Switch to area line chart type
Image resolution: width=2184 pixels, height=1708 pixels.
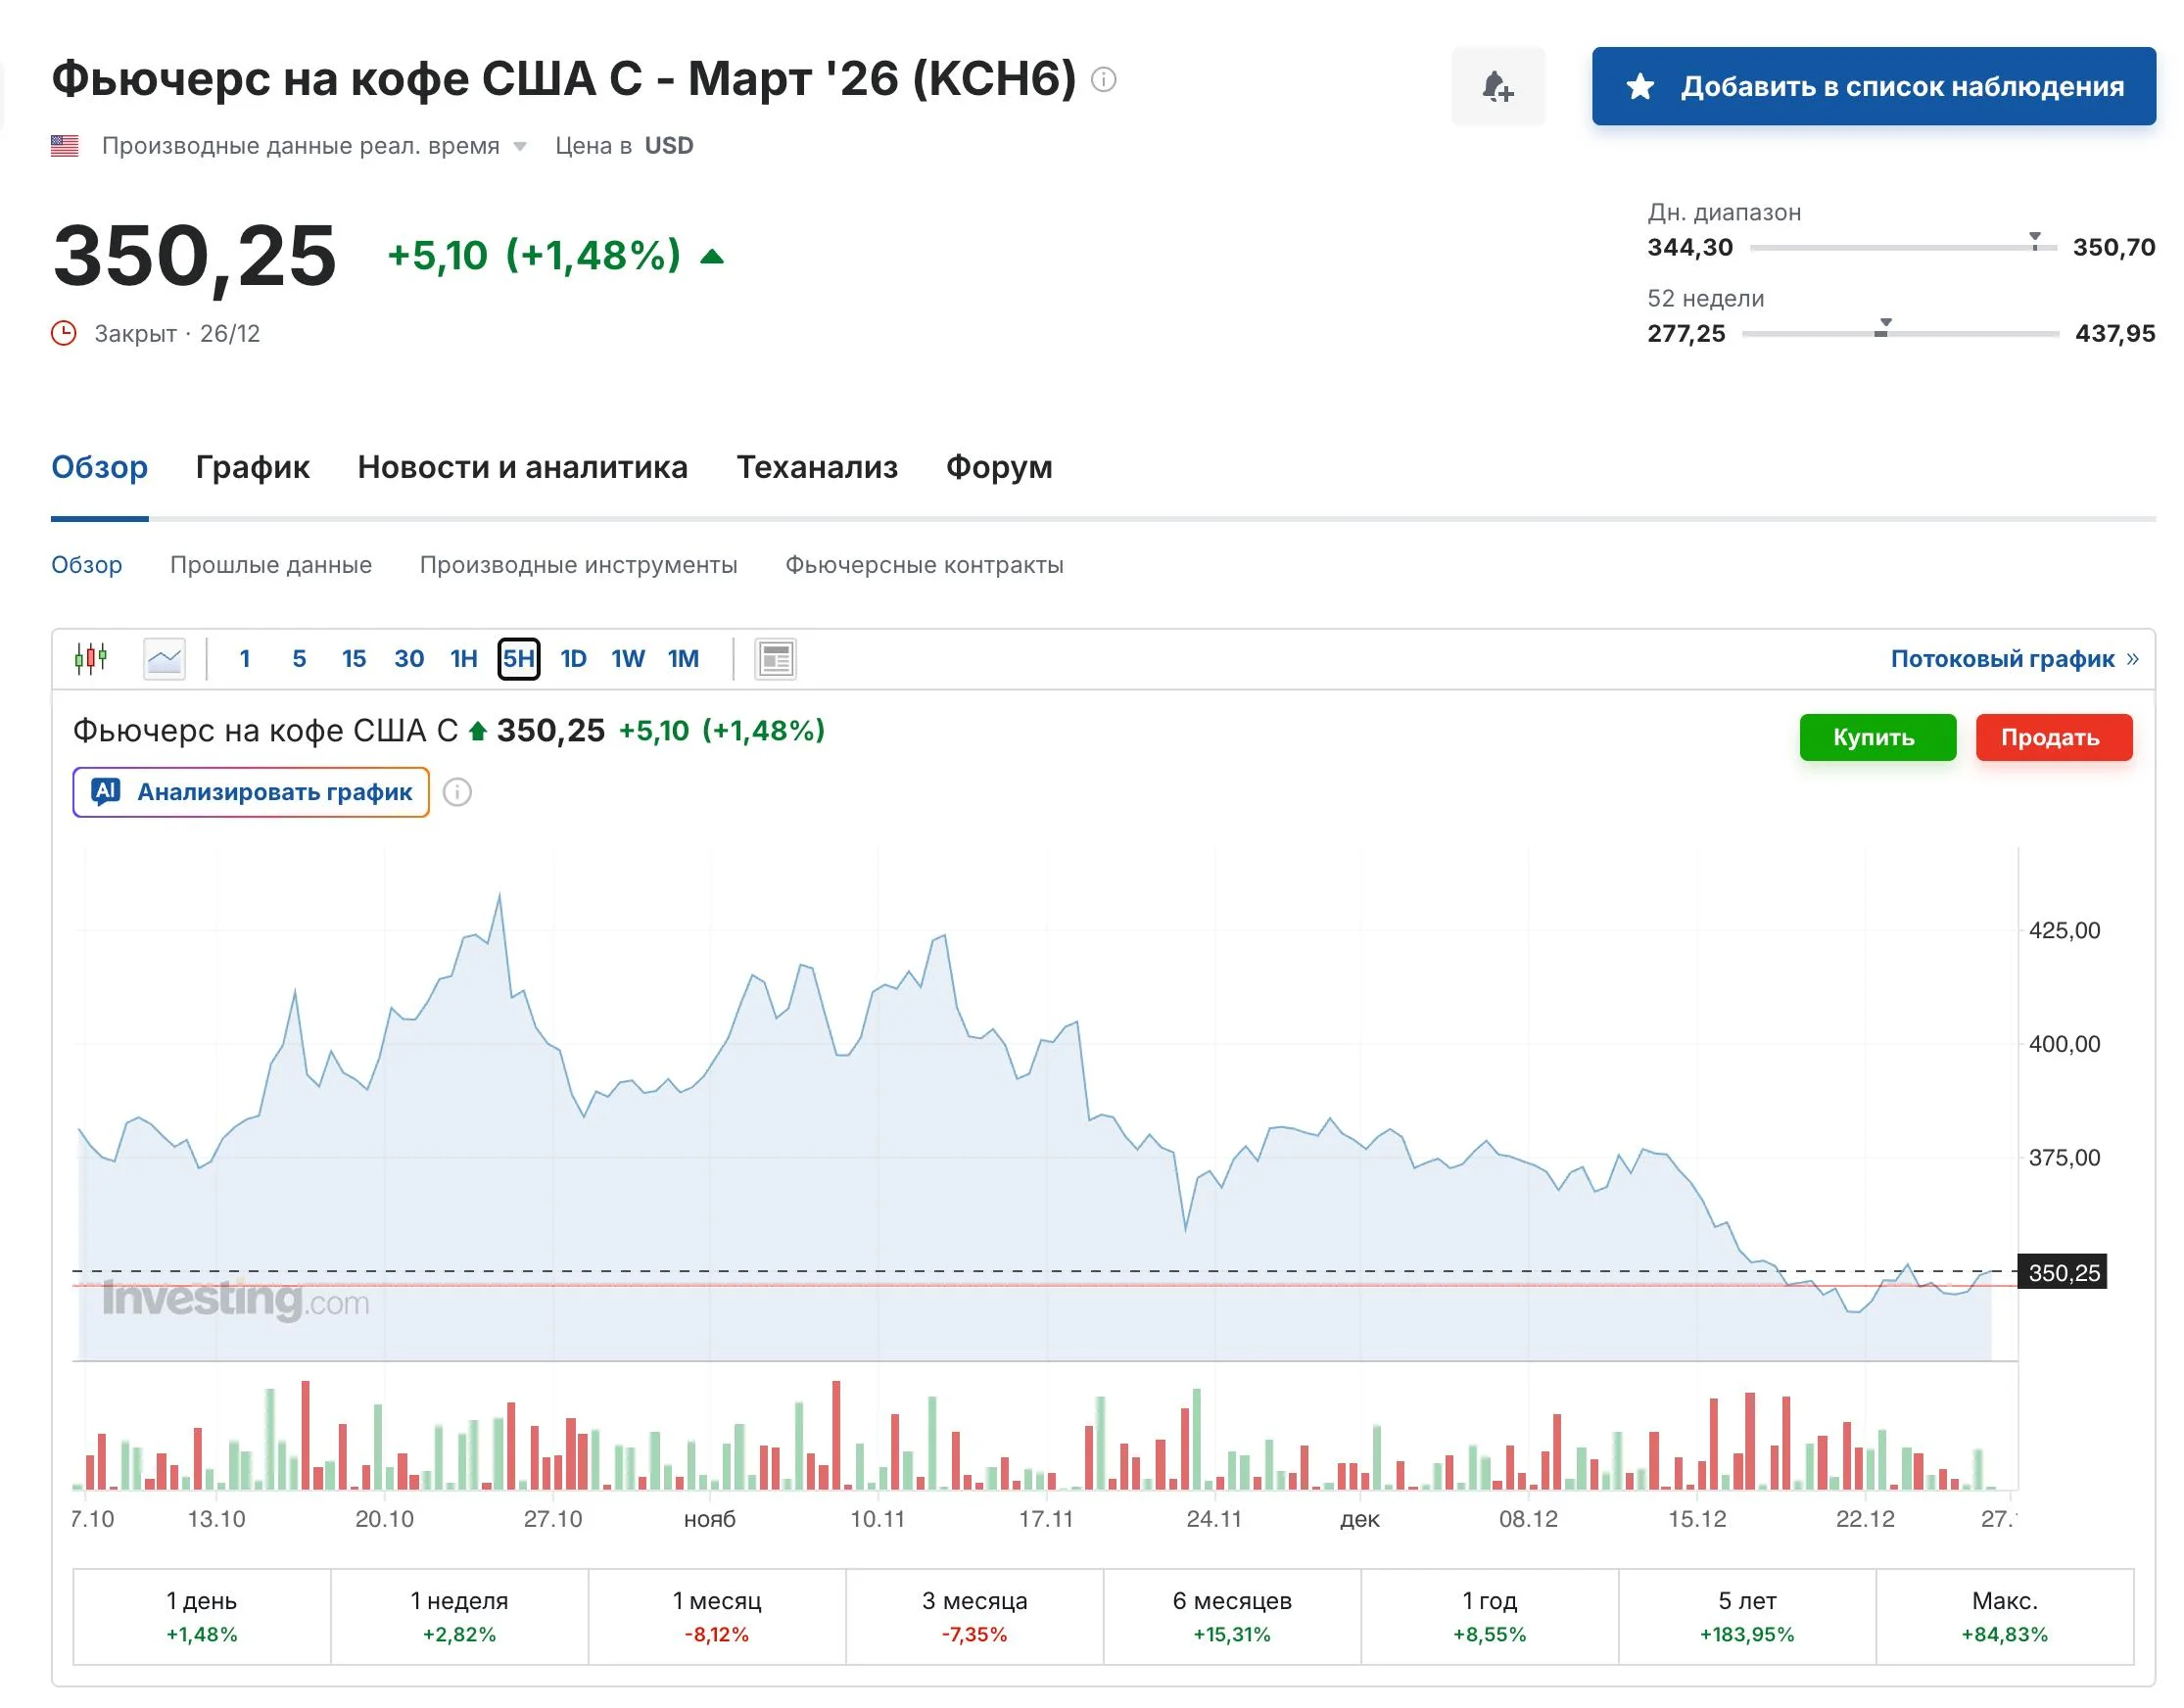[x=164, y=658]
